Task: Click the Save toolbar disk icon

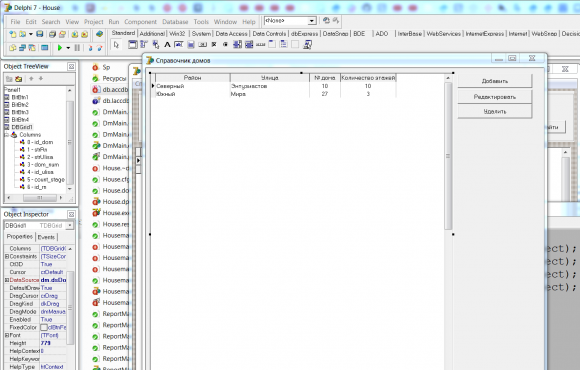Action: [39, 34]
